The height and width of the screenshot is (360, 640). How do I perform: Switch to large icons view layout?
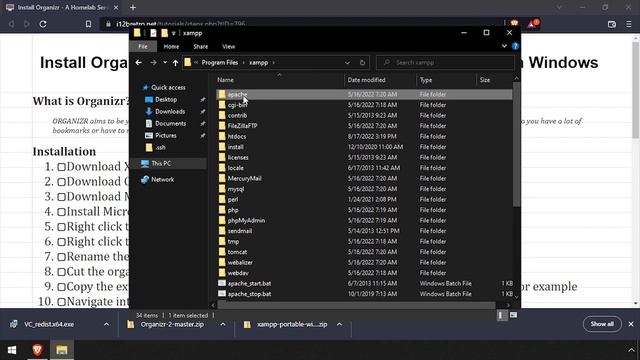[x=513, y=315]
